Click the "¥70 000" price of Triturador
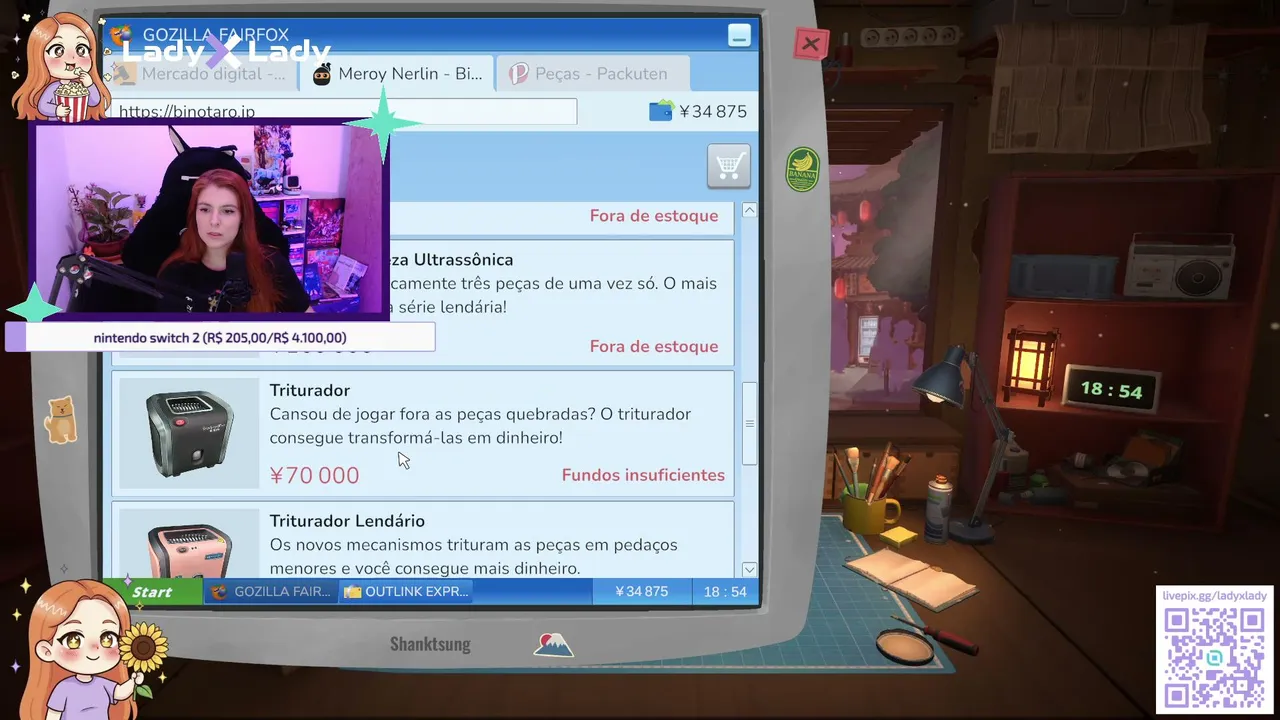The width and height of the screenshot is (1280, 720). click(314, 475)
